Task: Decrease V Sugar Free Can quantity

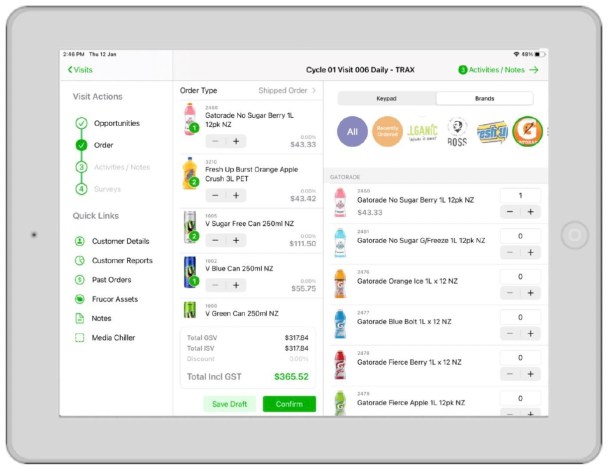Action: click(215, 240)
